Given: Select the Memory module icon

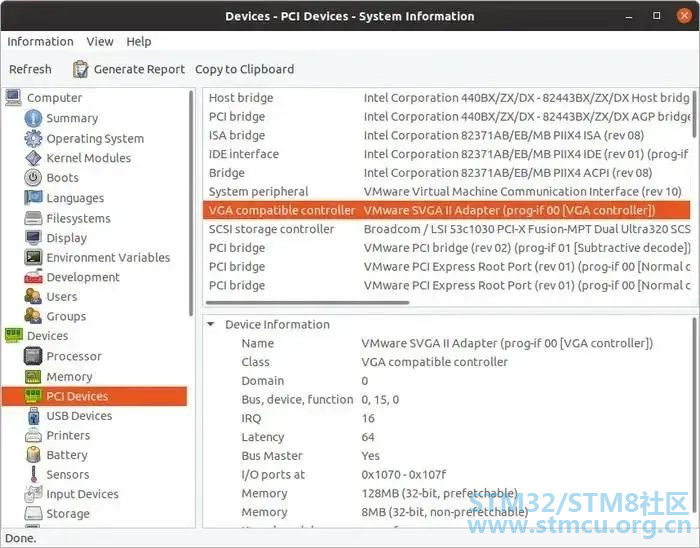Looking at the screenshot, I should tap(33, 377).
